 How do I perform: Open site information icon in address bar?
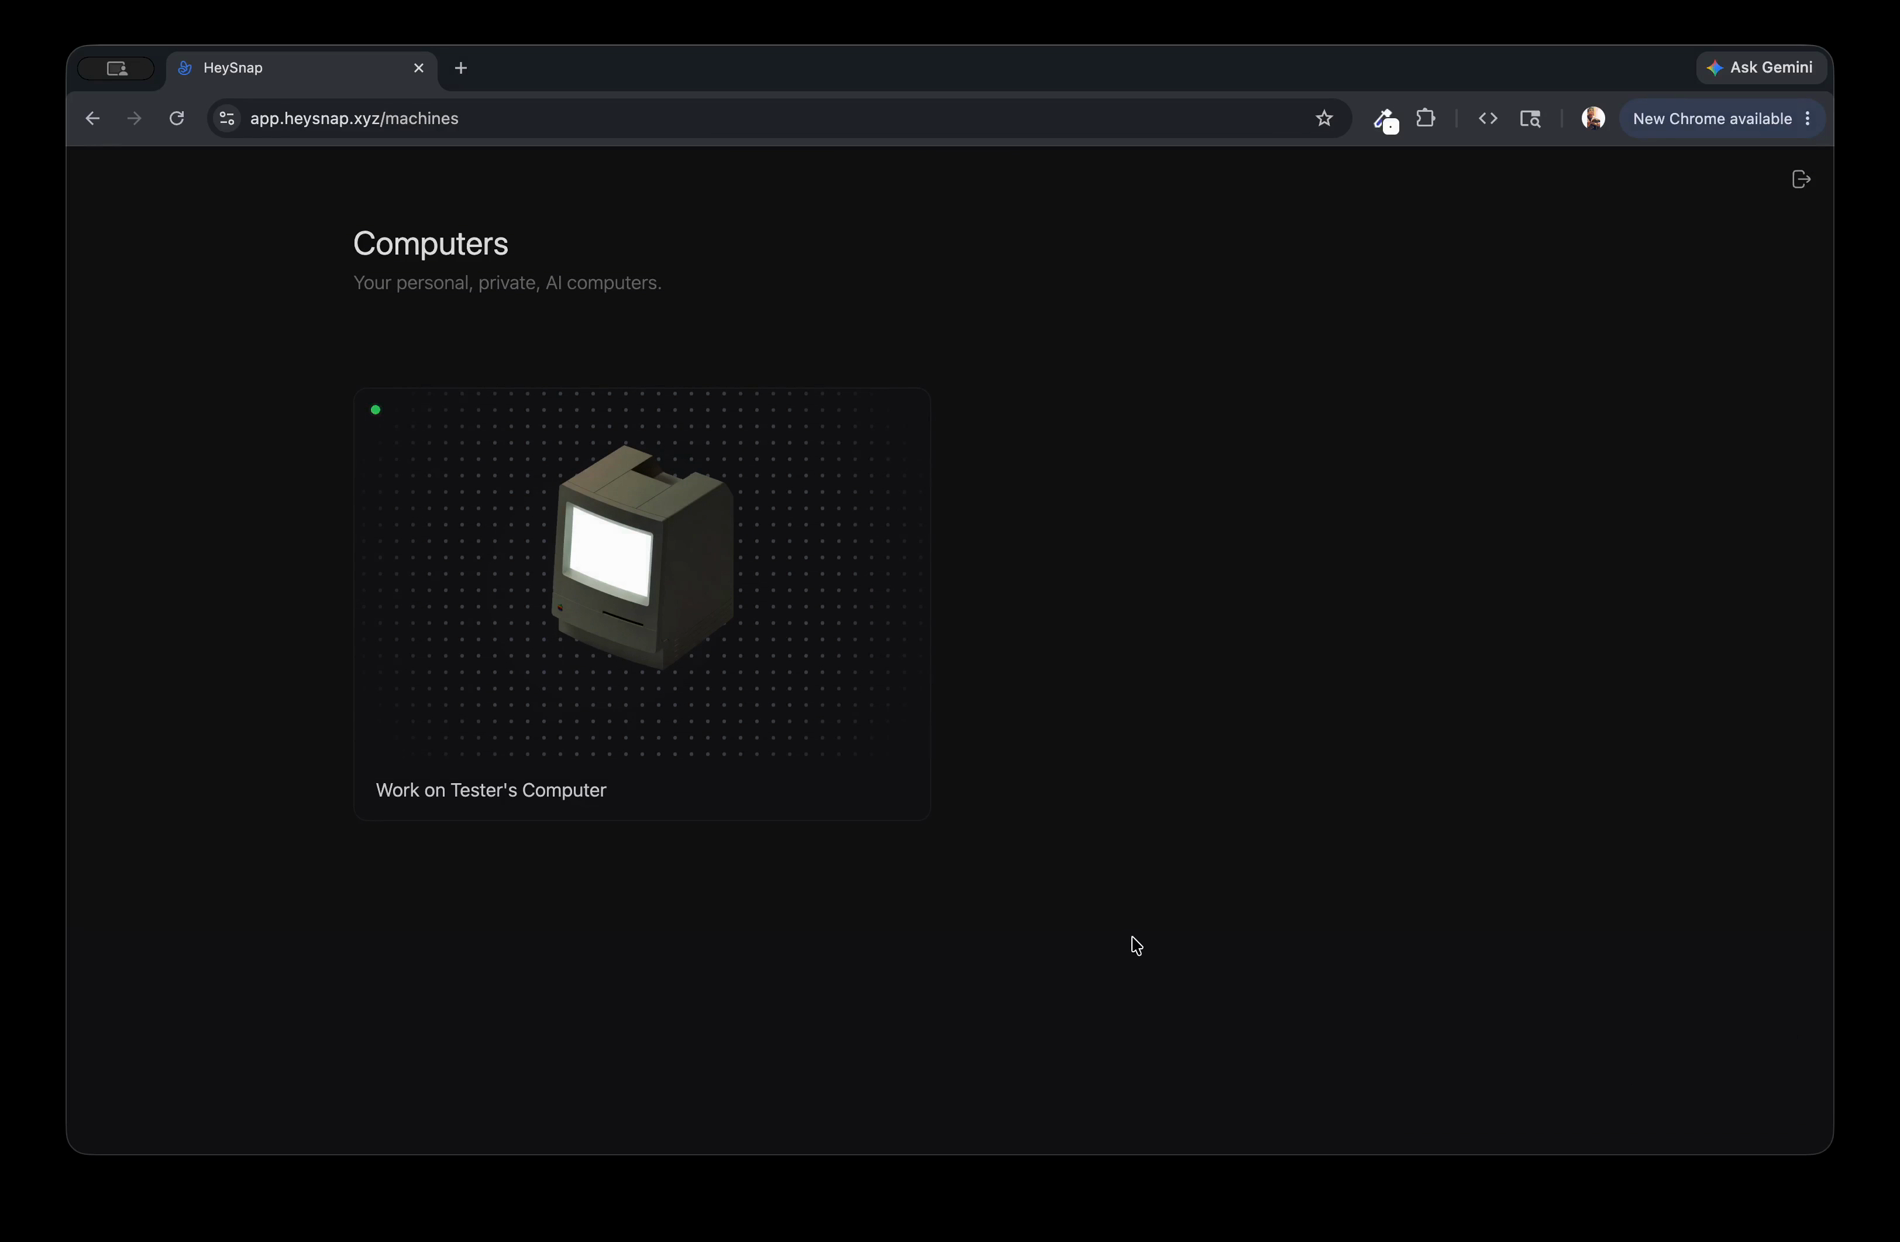[227, 118]
